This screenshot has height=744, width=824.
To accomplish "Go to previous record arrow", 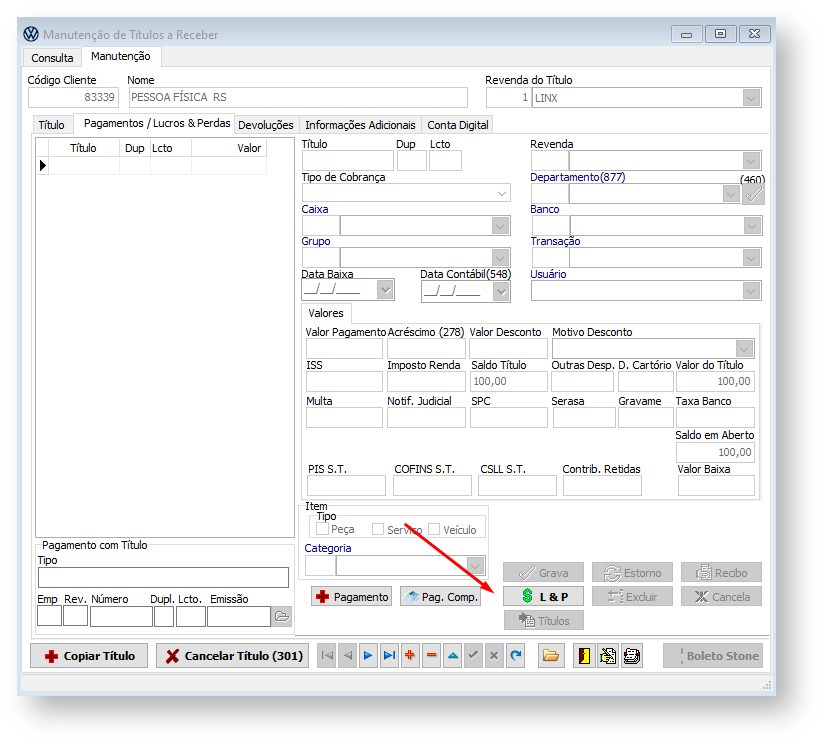I will coord(347,655).
